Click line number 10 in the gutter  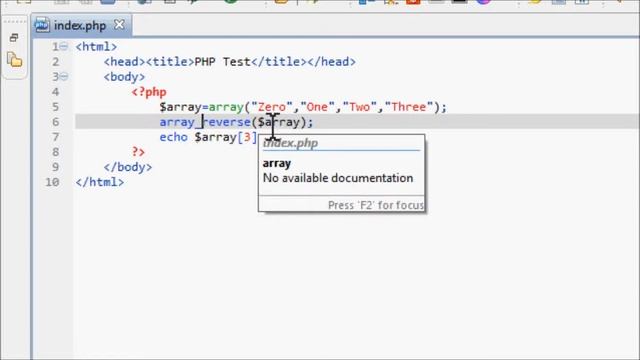pyautogui.click(x=52, y=182)
